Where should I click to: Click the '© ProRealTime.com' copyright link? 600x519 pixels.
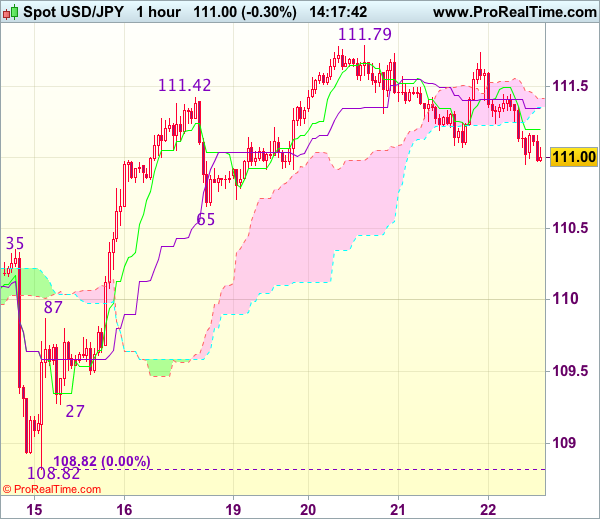(52, 489)
